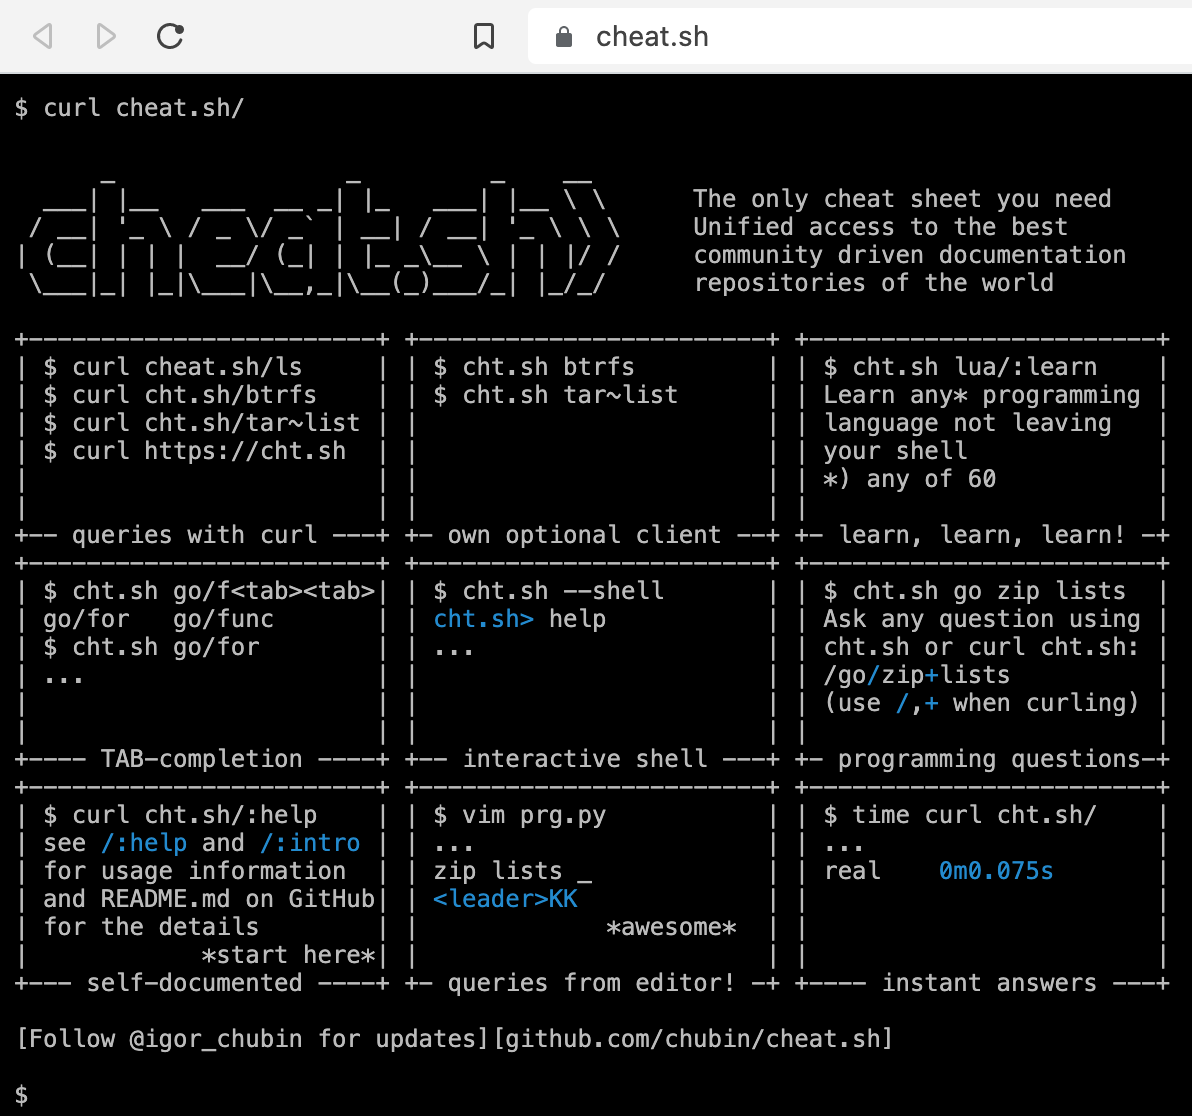Click '/go/zip+lists' path text
Viewport: 1192px width, 1116px height.
(x=917, y=675)
